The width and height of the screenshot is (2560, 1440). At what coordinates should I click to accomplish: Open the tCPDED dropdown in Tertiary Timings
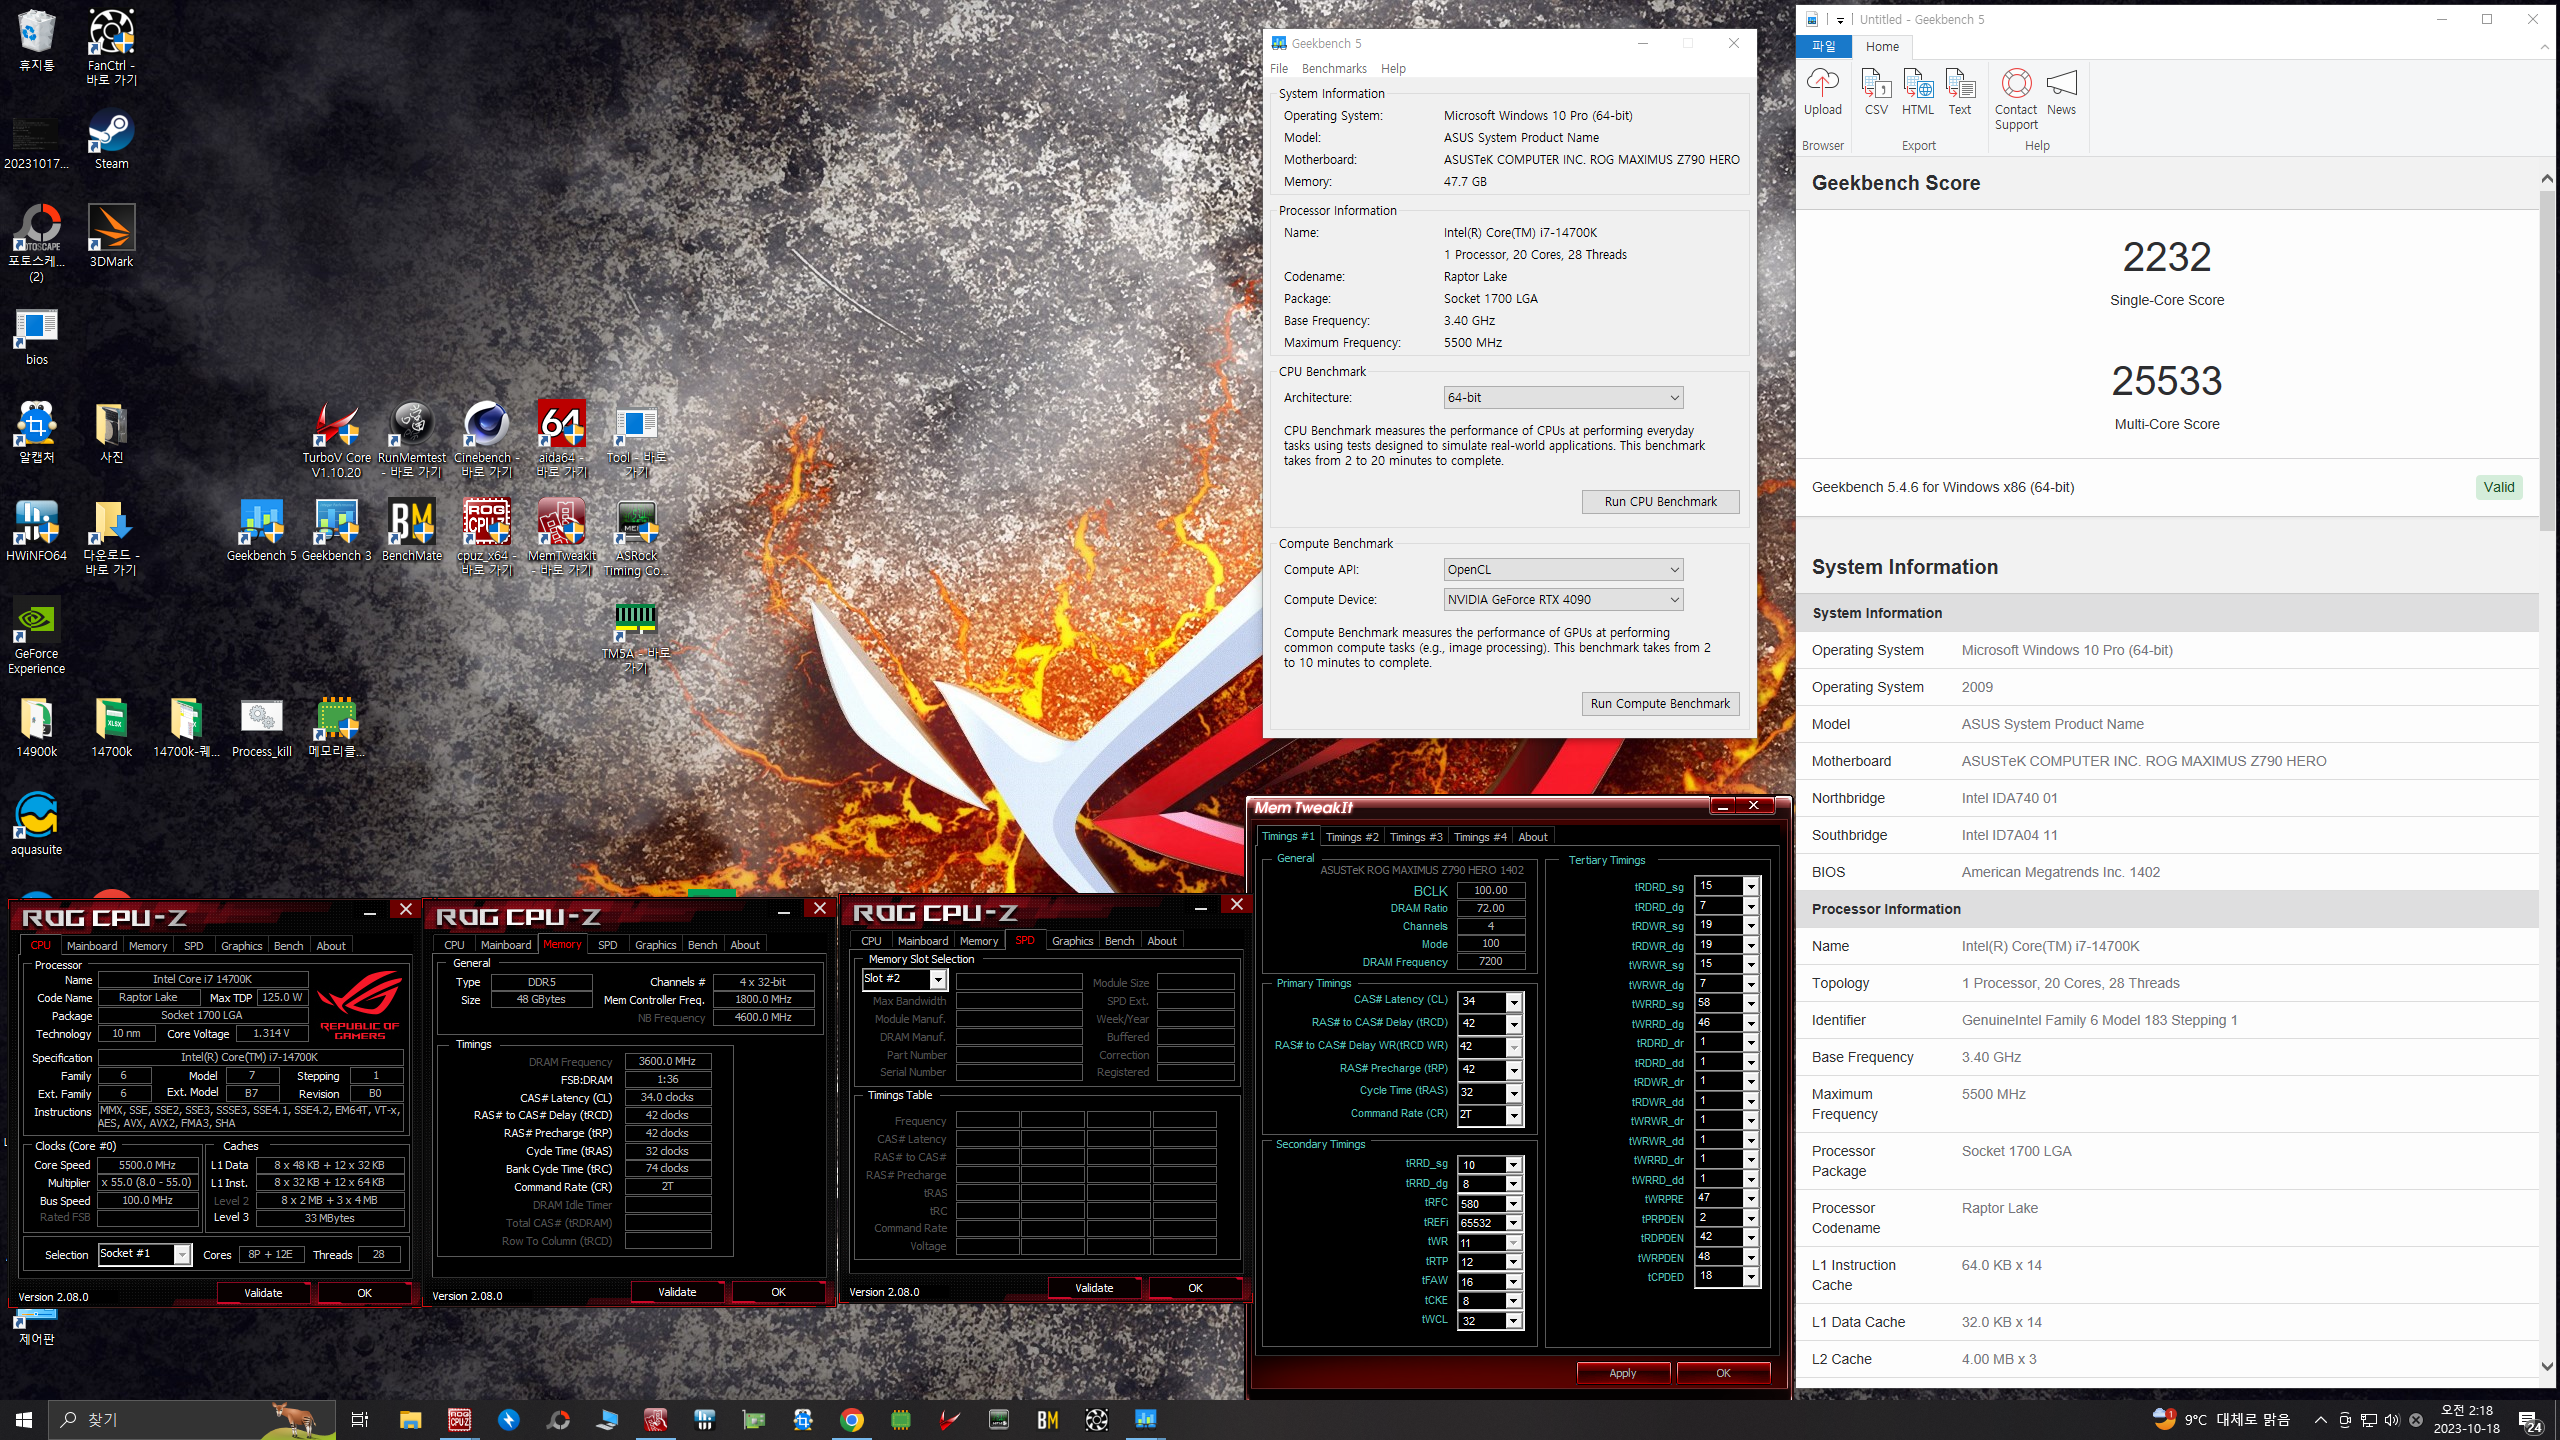1750,1277
